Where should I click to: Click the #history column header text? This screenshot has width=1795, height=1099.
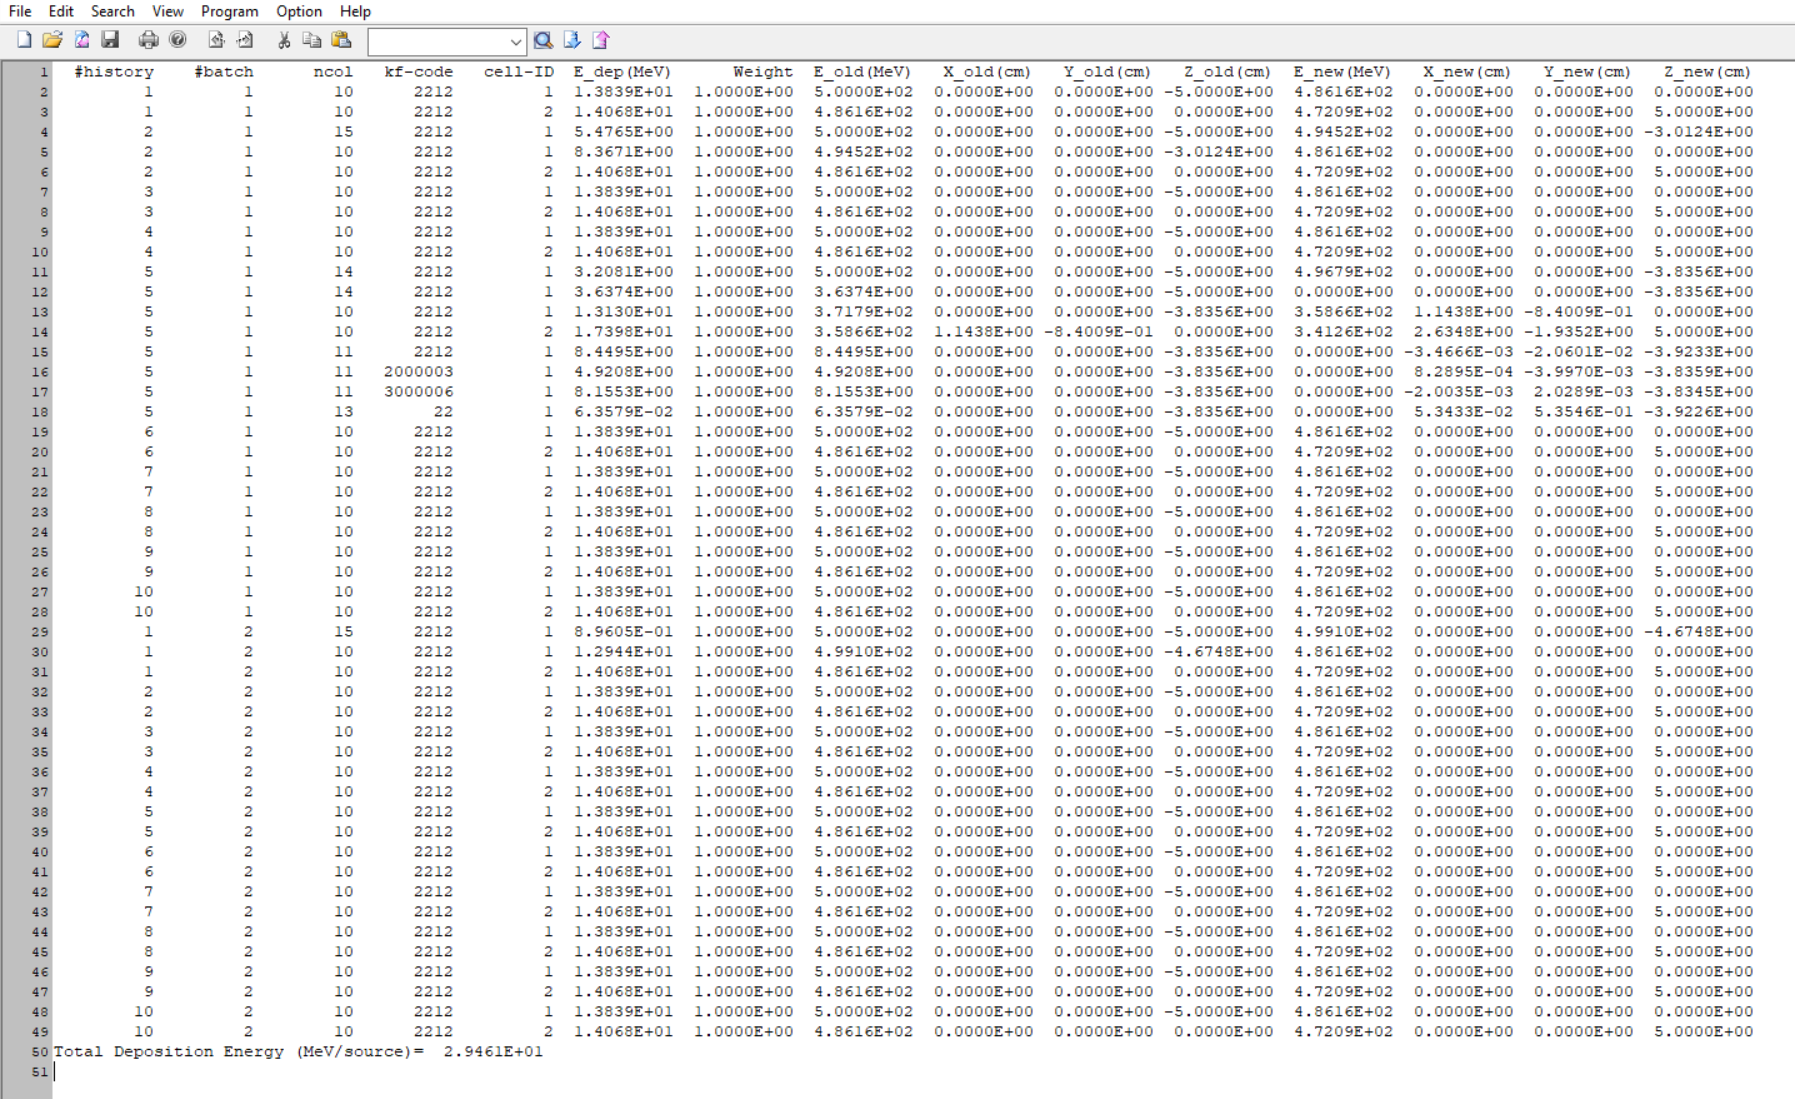114,72
